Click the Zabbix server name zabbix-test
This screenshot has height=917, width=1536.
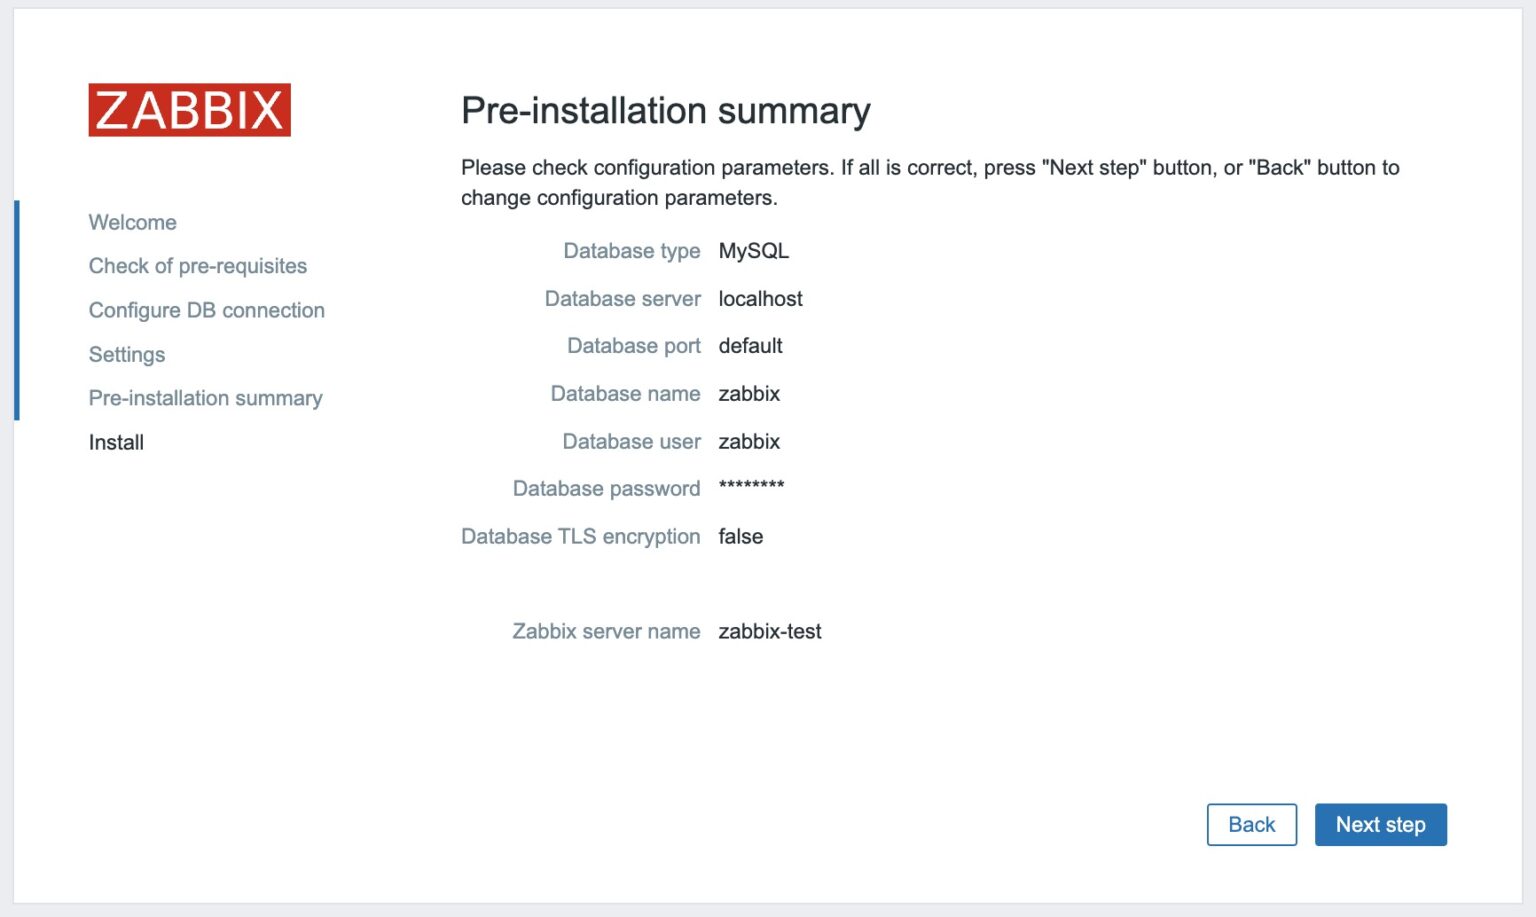[x=770, y=631]
